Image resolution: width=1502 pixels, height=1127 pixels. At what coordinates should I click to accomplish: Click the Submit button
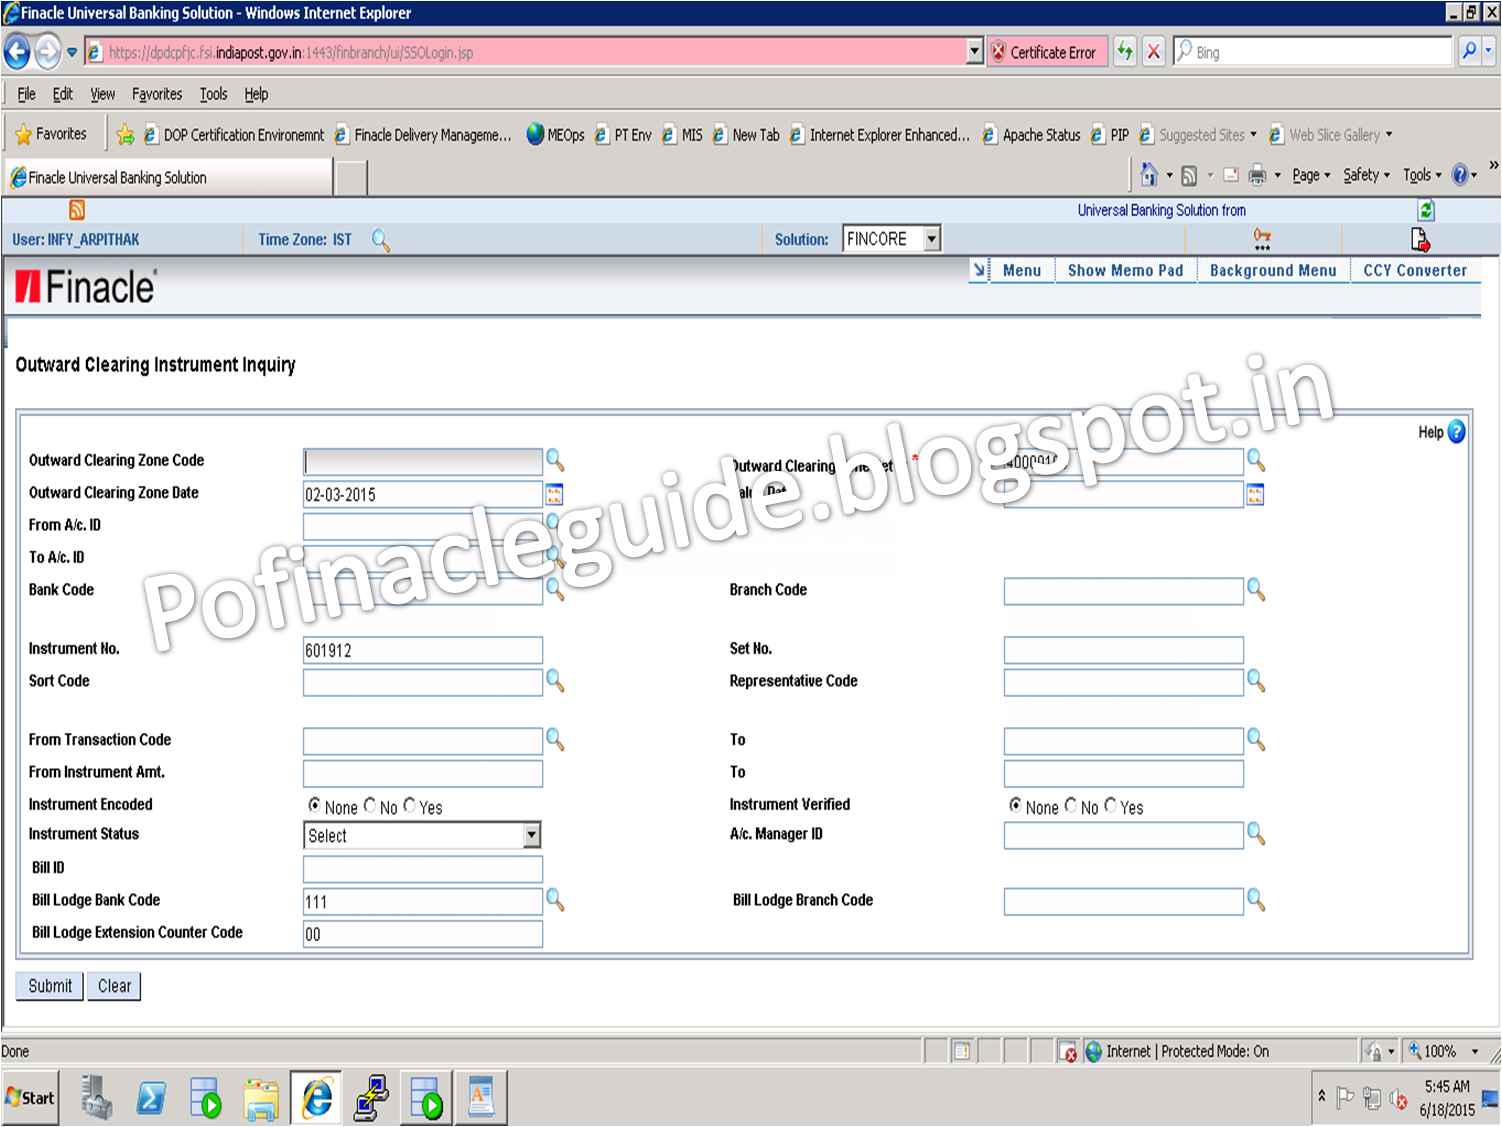[x=50, y=986]
